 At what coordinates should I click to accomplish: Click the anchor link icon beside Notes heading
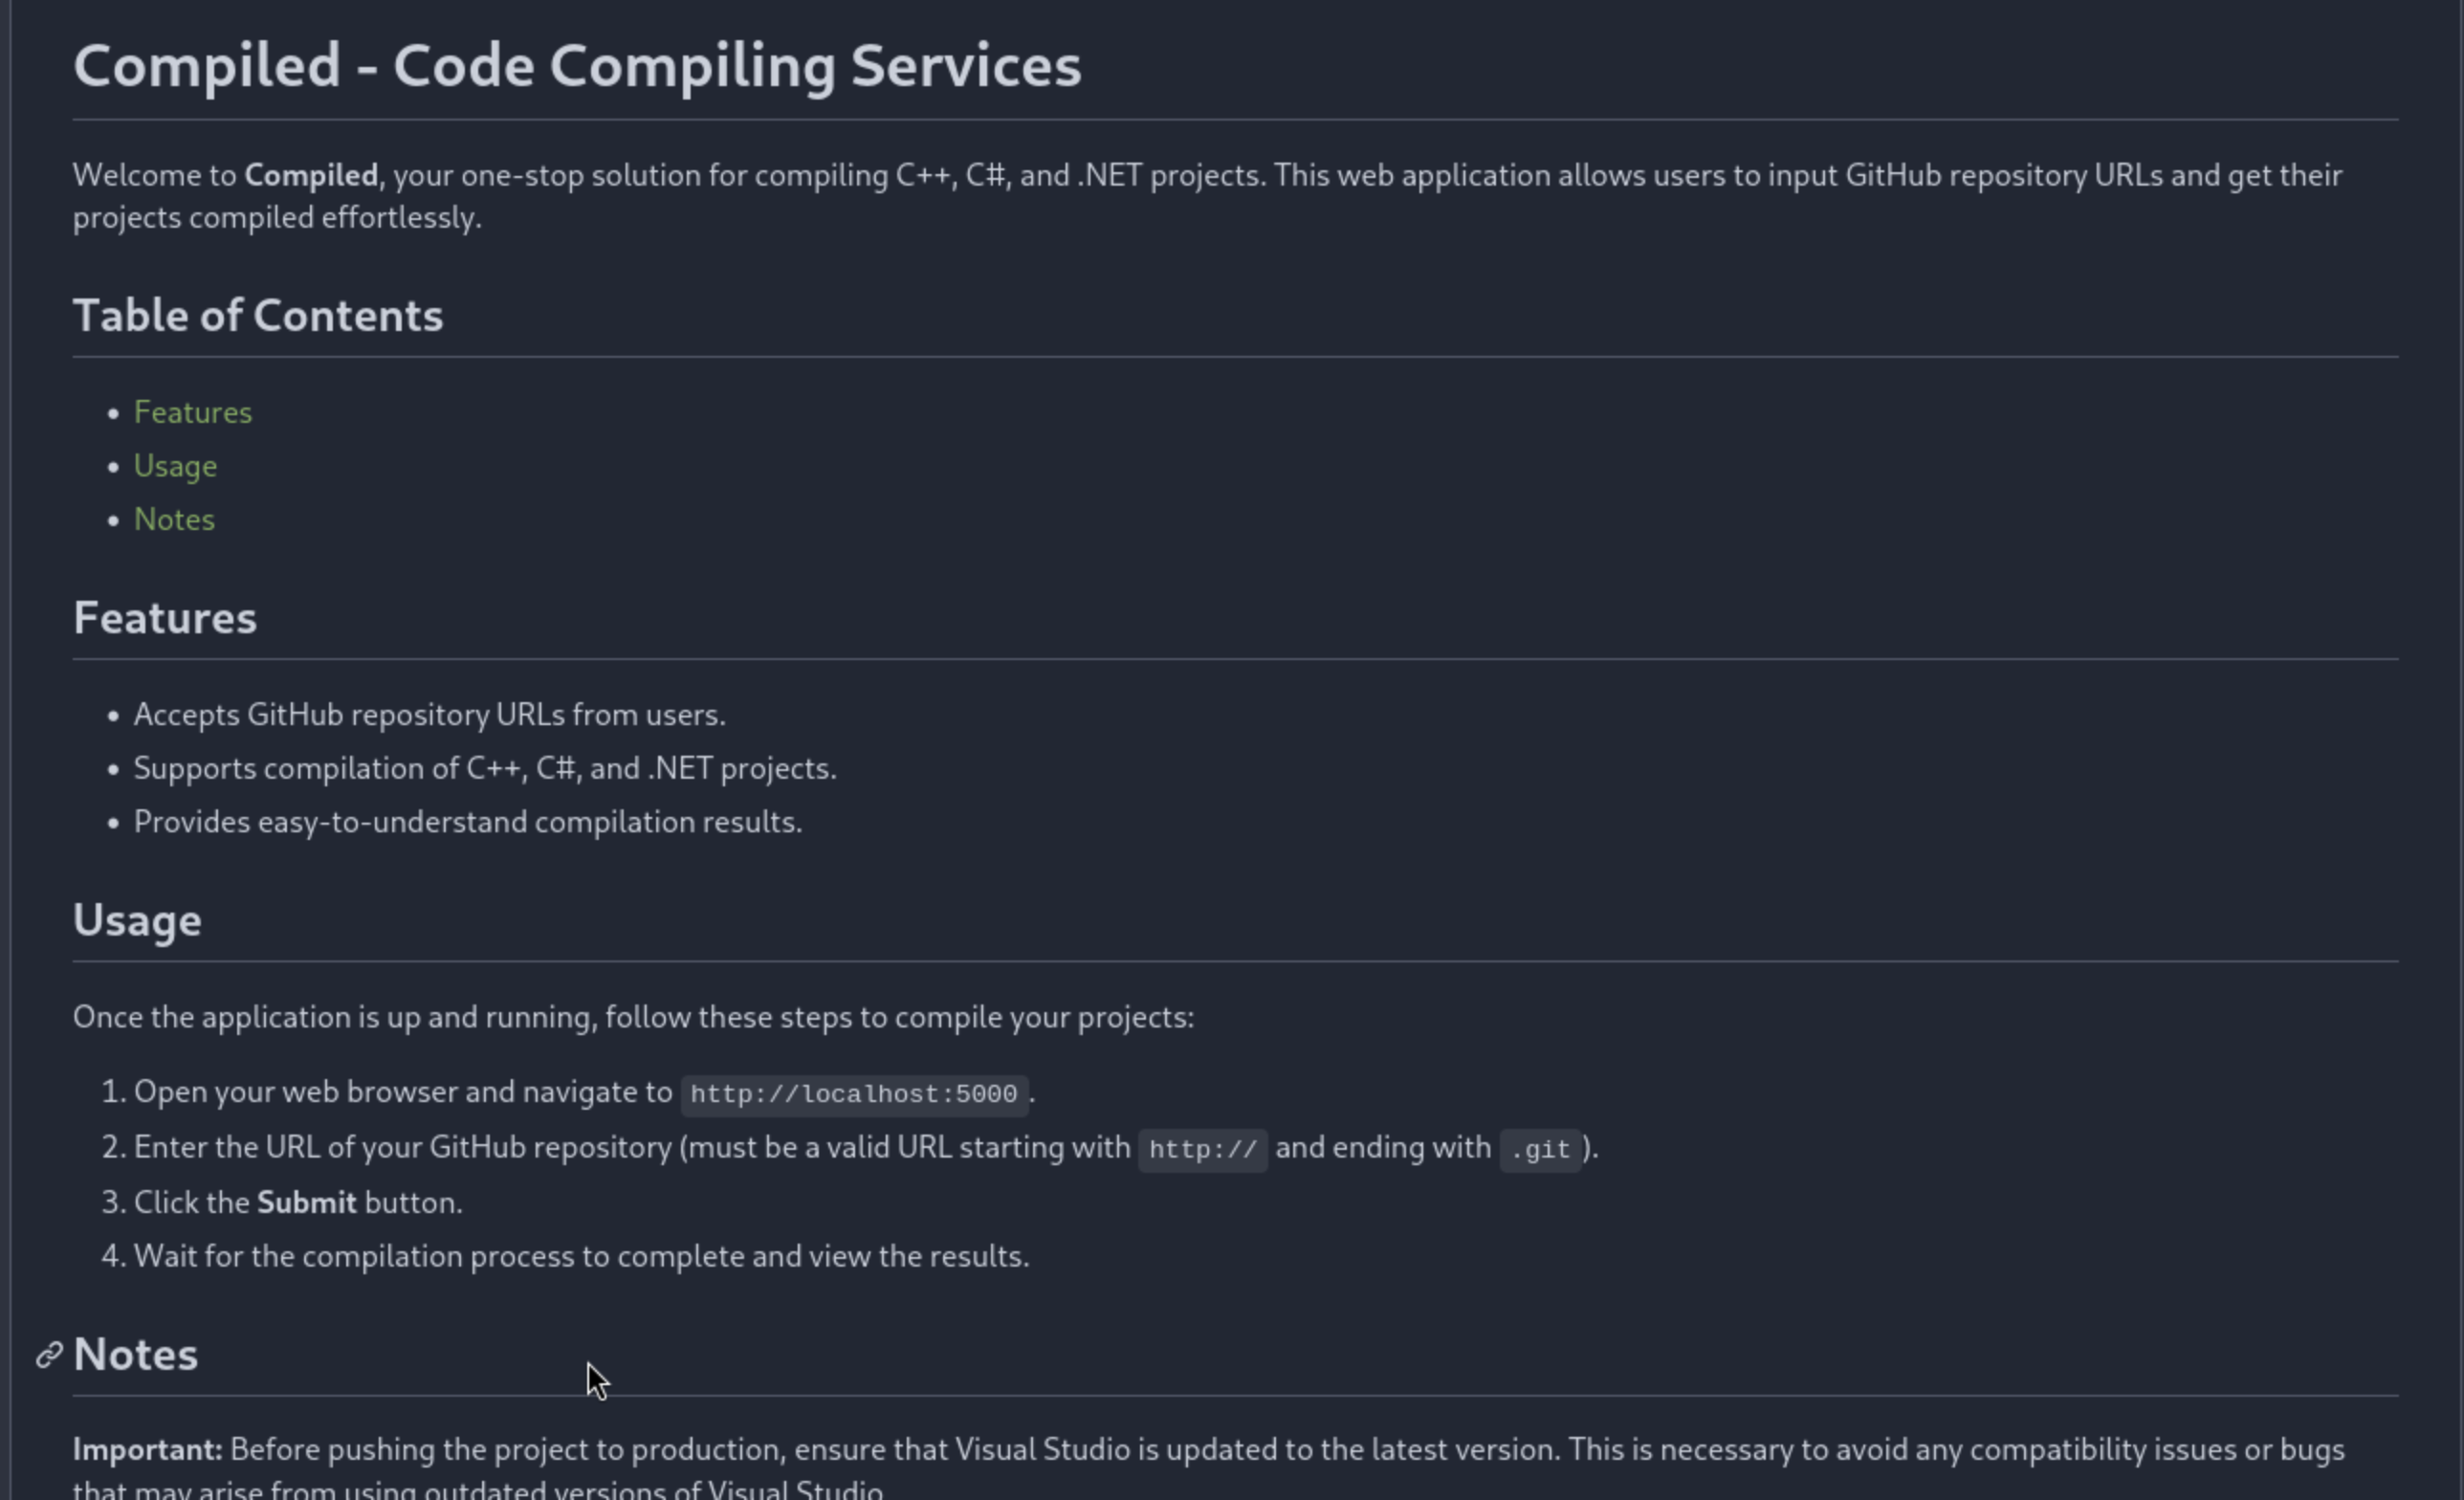coord(49,1355)
